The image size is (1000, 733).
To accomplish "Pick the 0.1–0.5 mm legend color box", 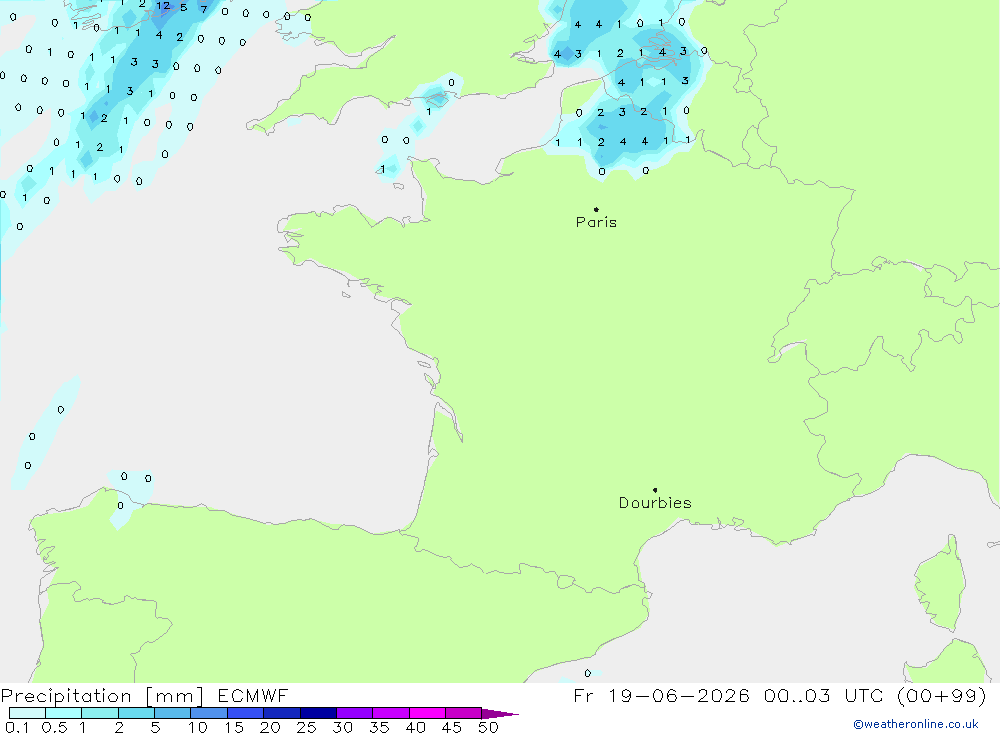I will [x=27, y=713].
